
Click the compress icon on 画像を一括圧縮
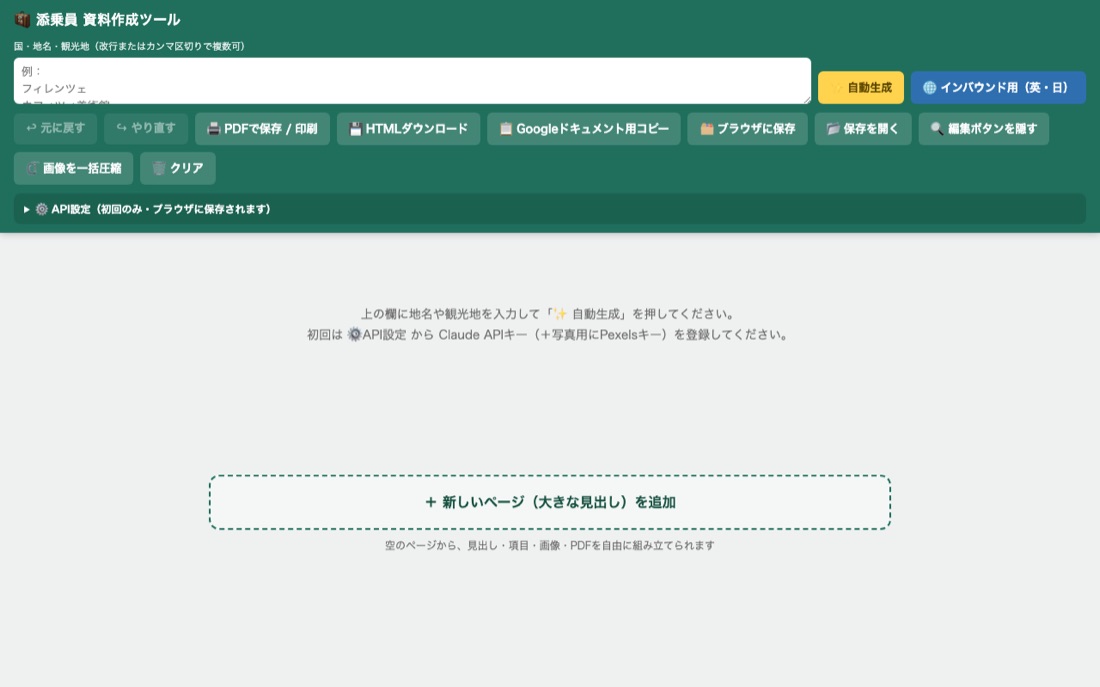(32, 168)
